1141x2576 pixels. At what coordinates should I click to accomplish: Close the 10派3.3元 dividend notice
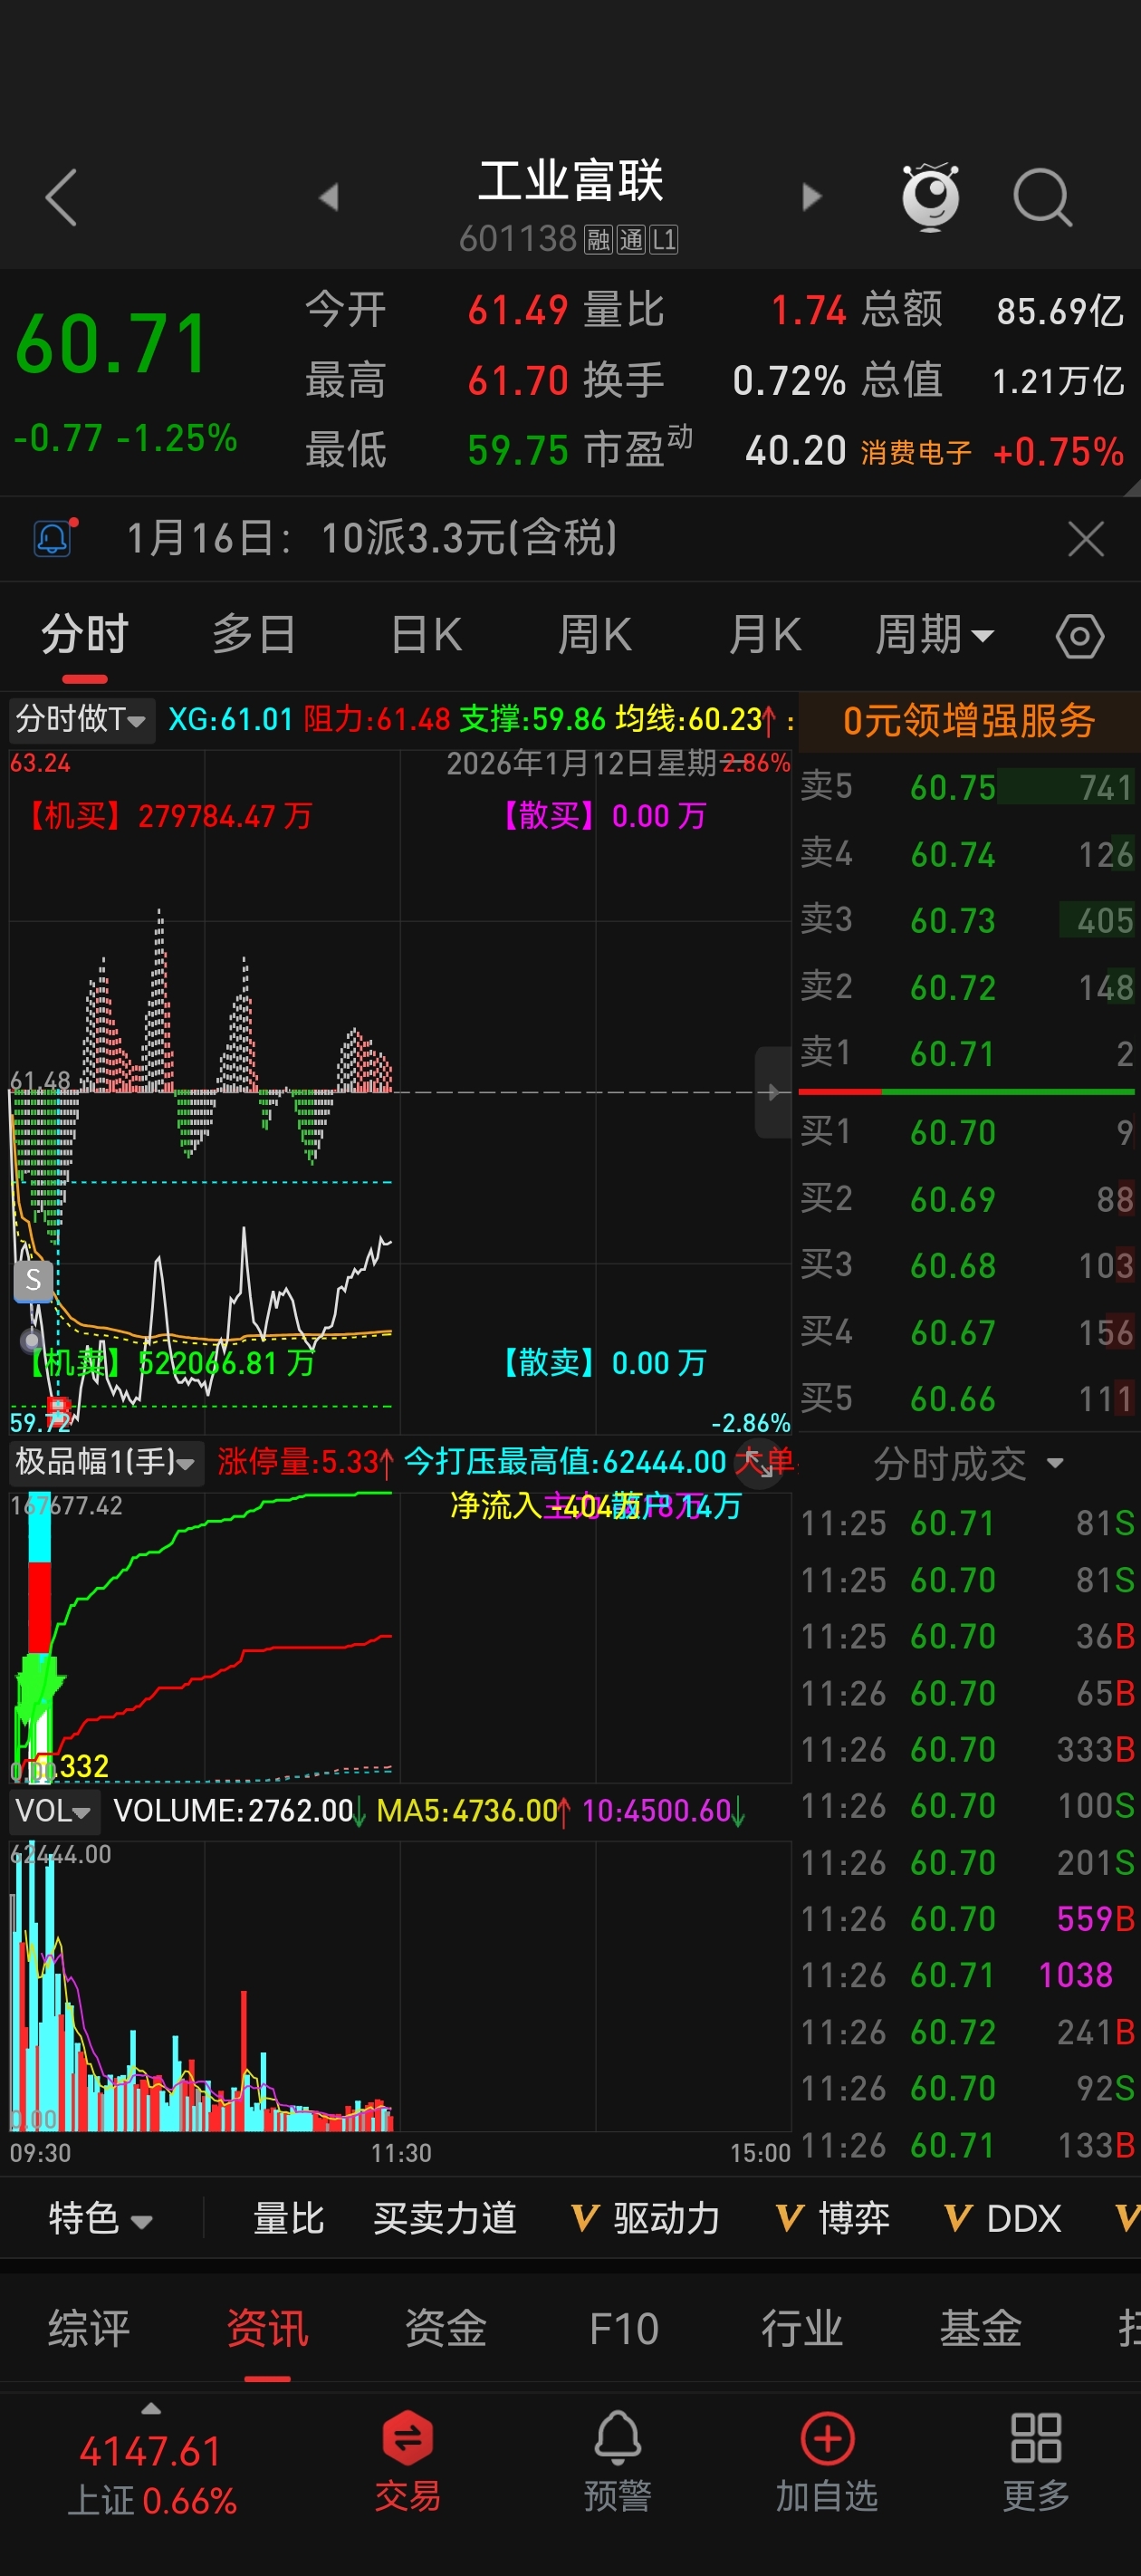1085,539
